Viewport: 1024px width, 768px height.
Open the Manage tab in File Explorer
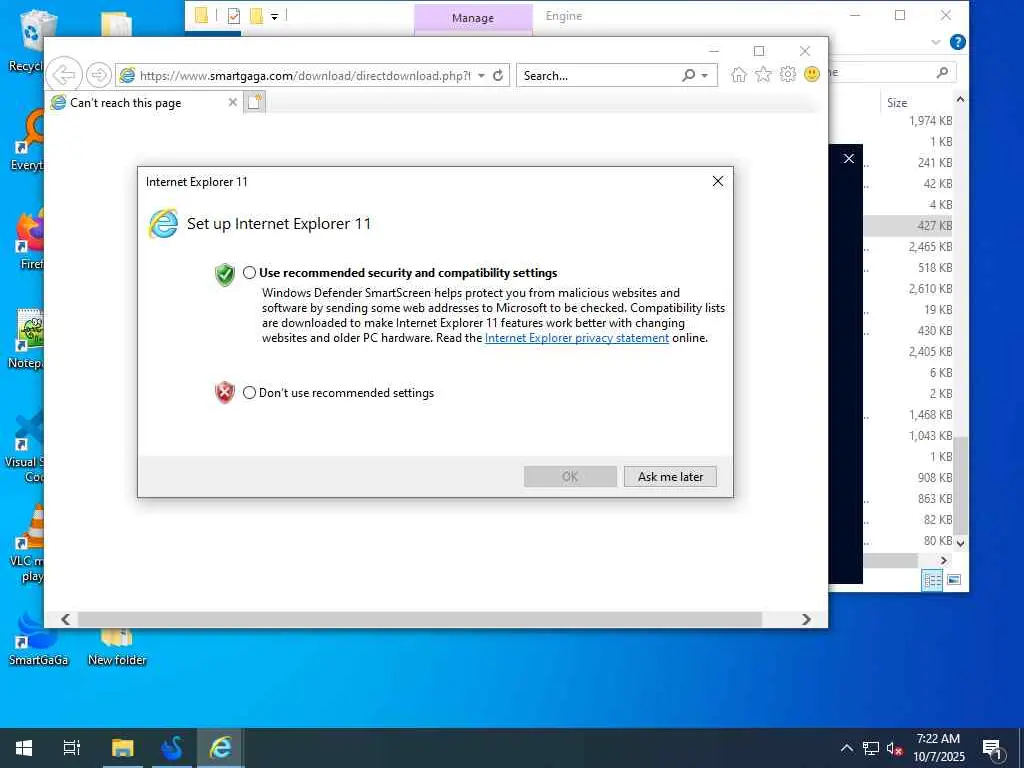point(473,18)
